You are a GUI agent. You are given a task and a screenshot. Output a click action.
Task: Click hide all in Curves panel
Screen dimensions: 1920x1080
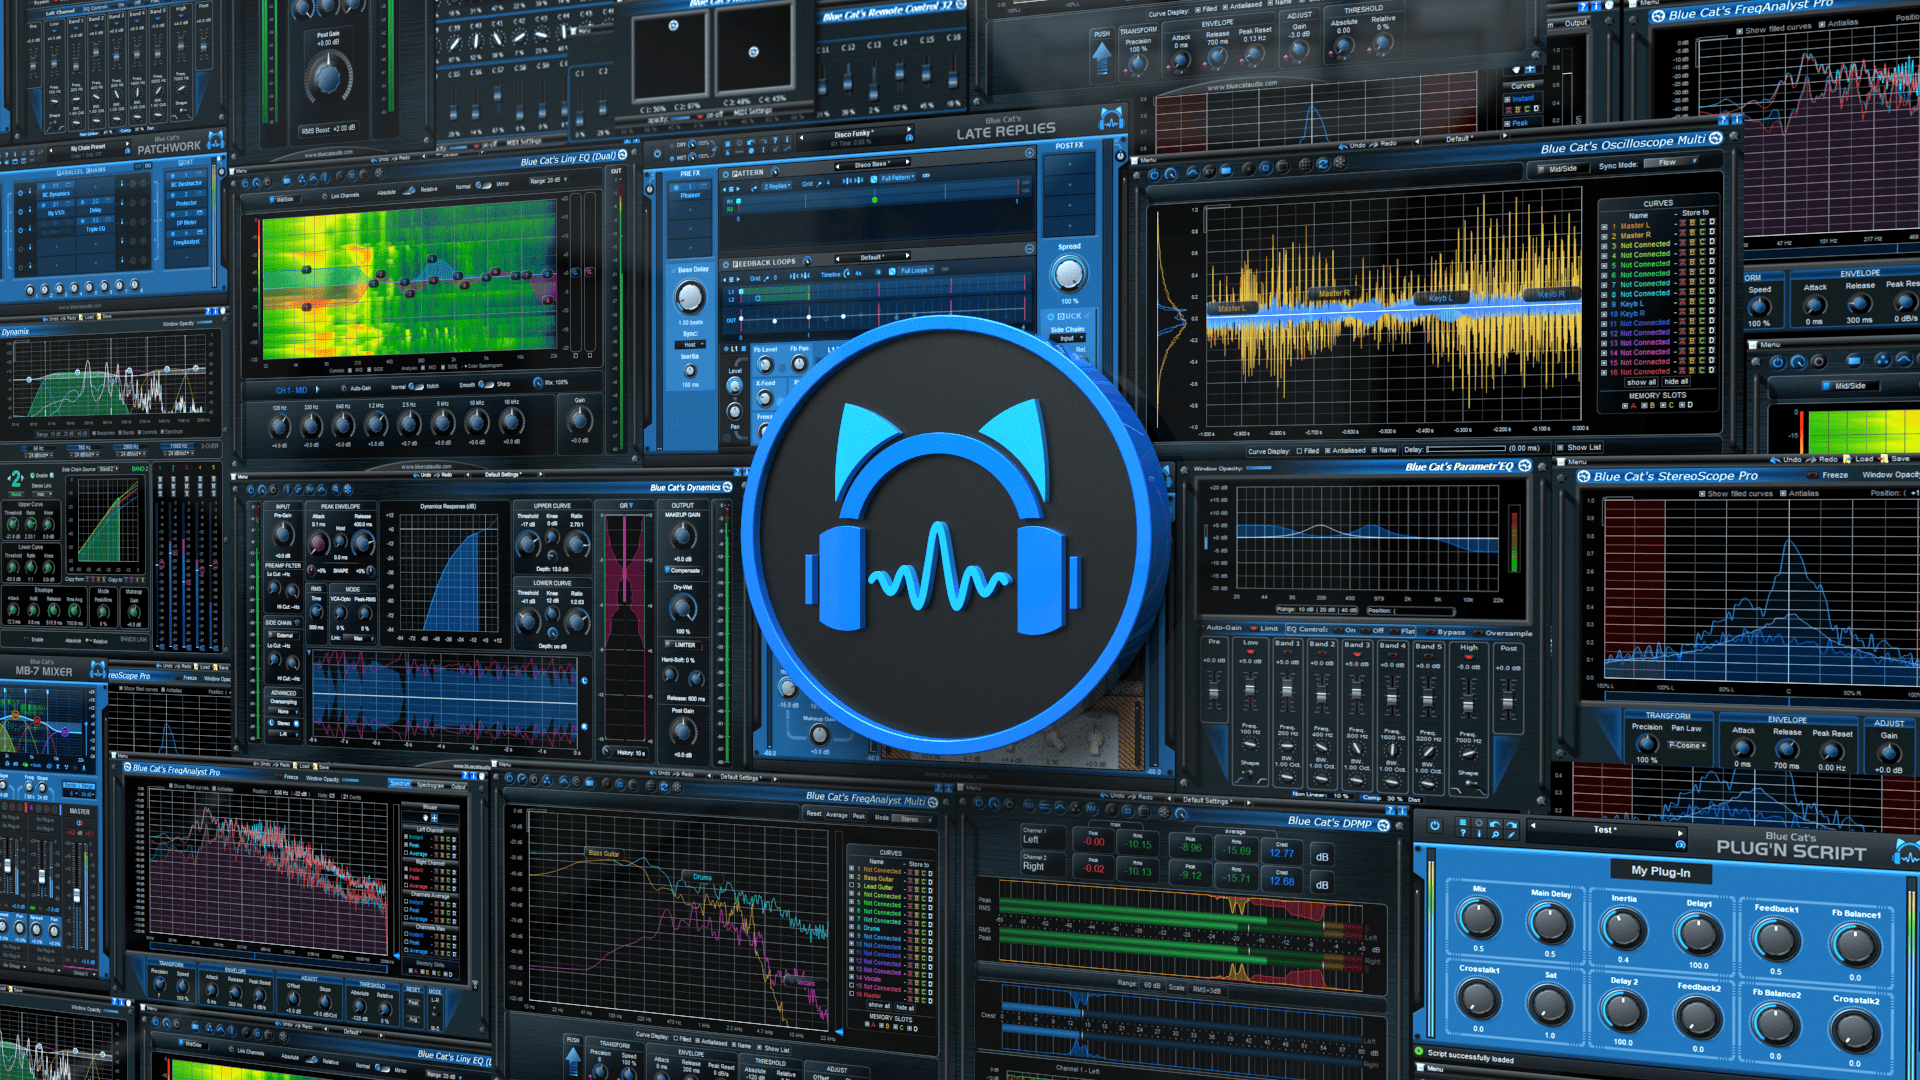(1676, 381)
